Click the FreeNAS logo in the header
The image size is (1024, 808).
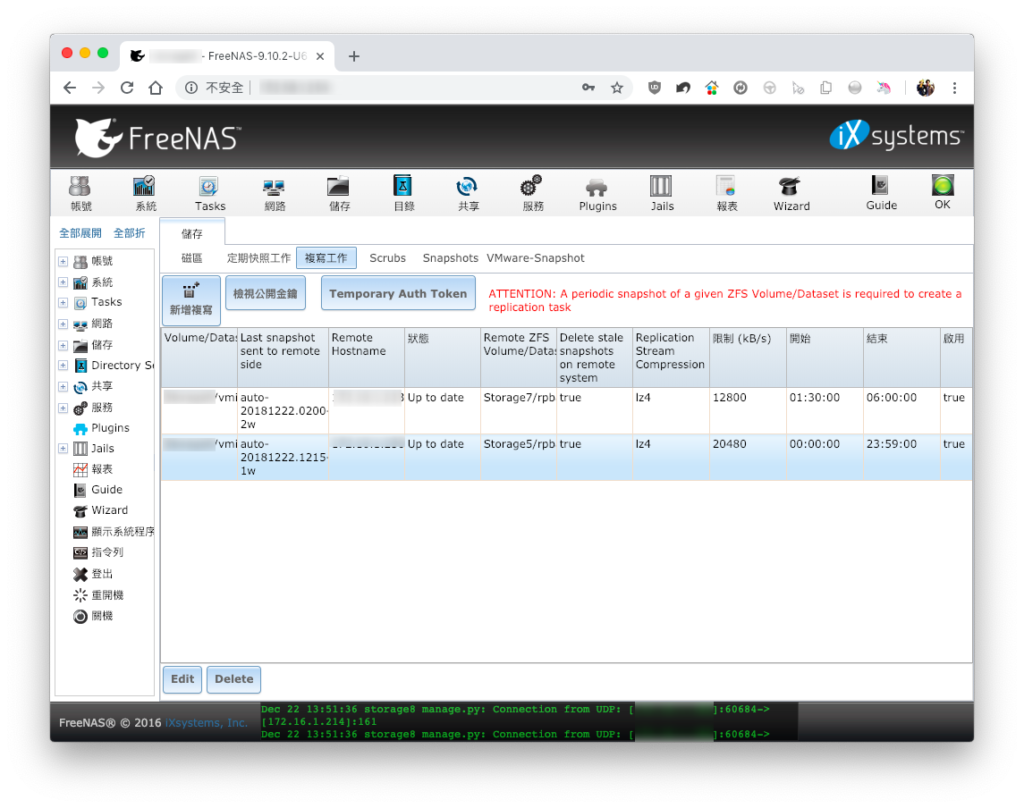[157, 138]
